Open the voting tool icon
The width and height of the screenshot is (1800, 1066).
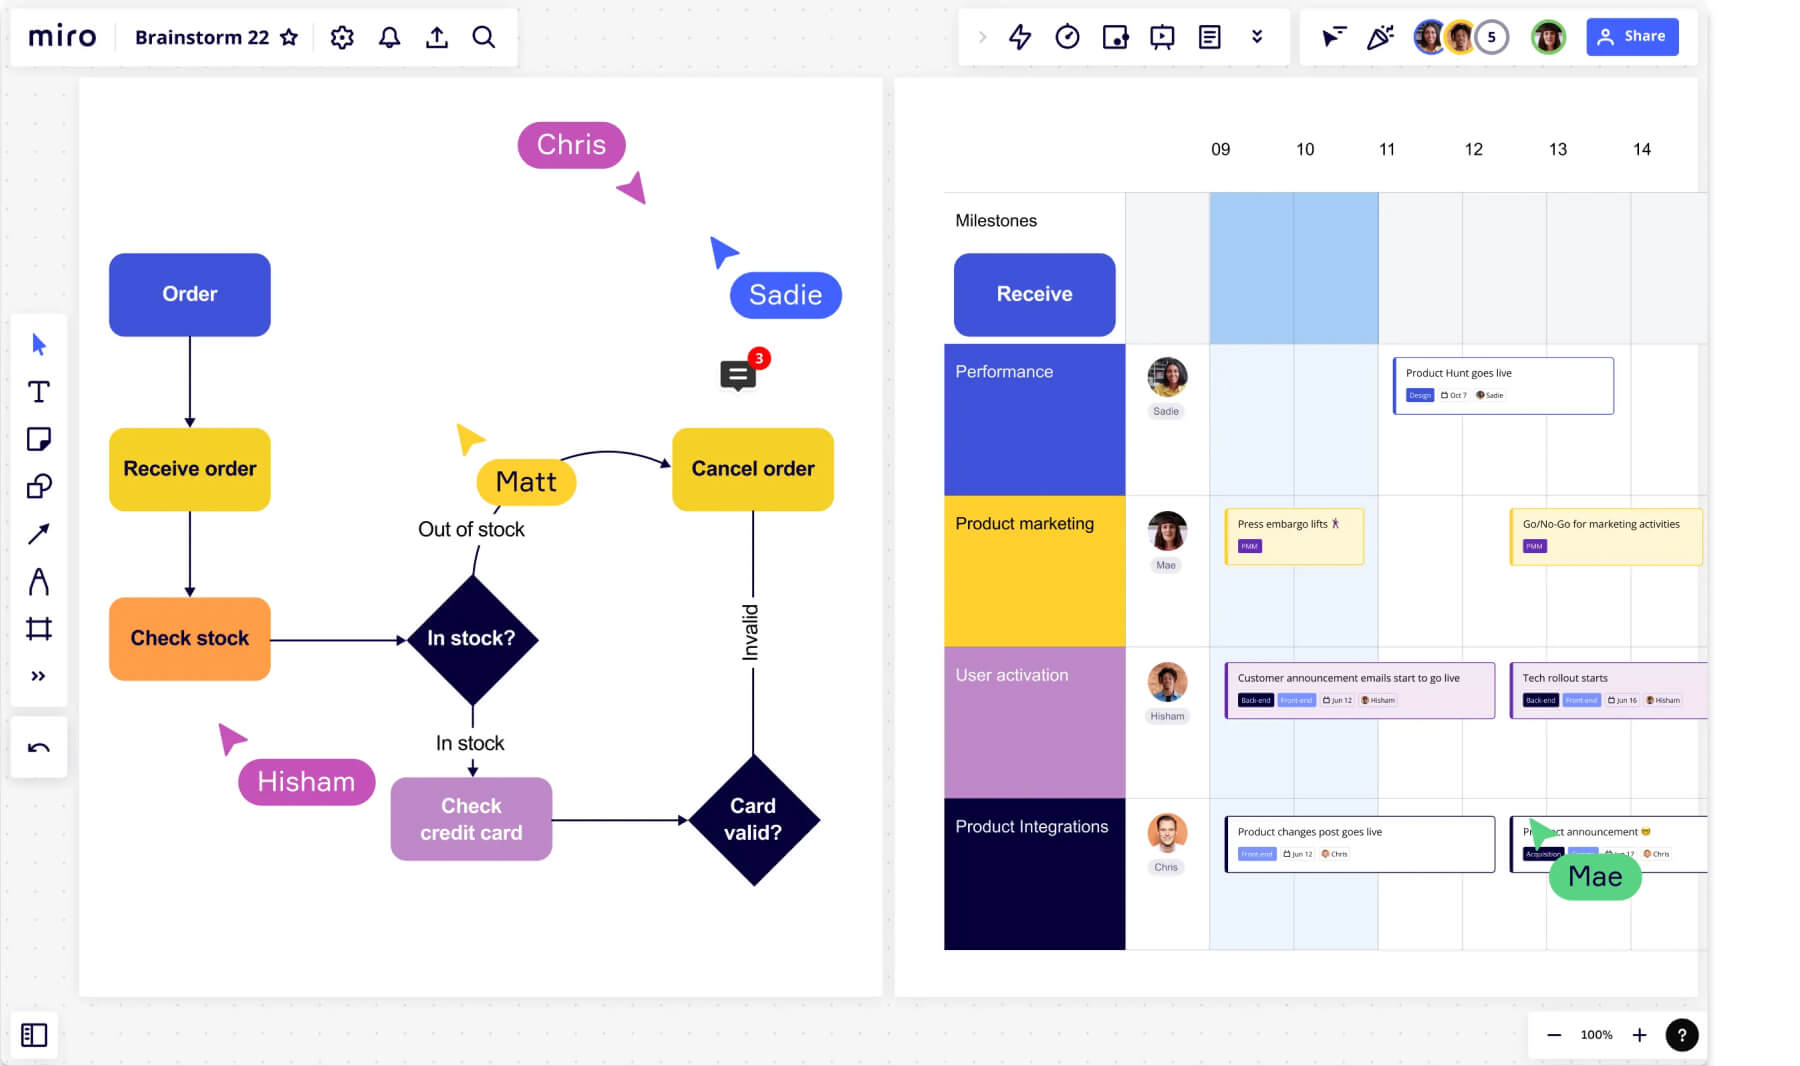pyautogui.click(x=1115, y=37)
